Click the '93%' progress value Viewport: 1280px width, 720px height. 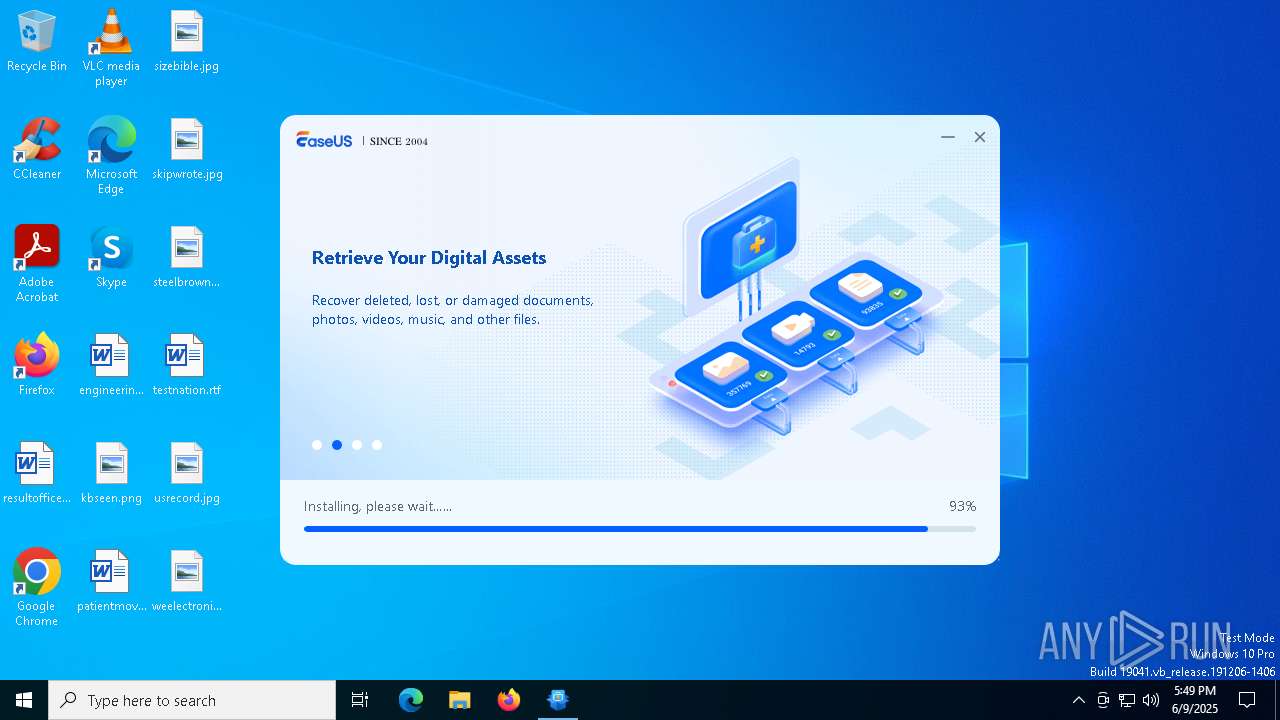pos(962,506)
